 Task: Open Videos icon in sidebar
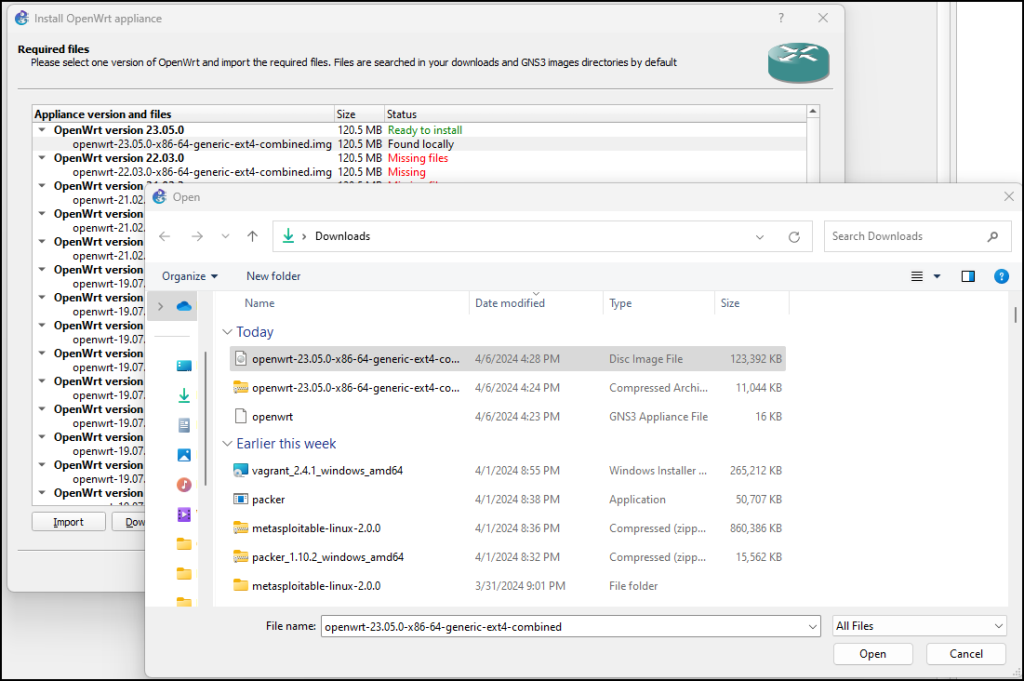(184, 515)
